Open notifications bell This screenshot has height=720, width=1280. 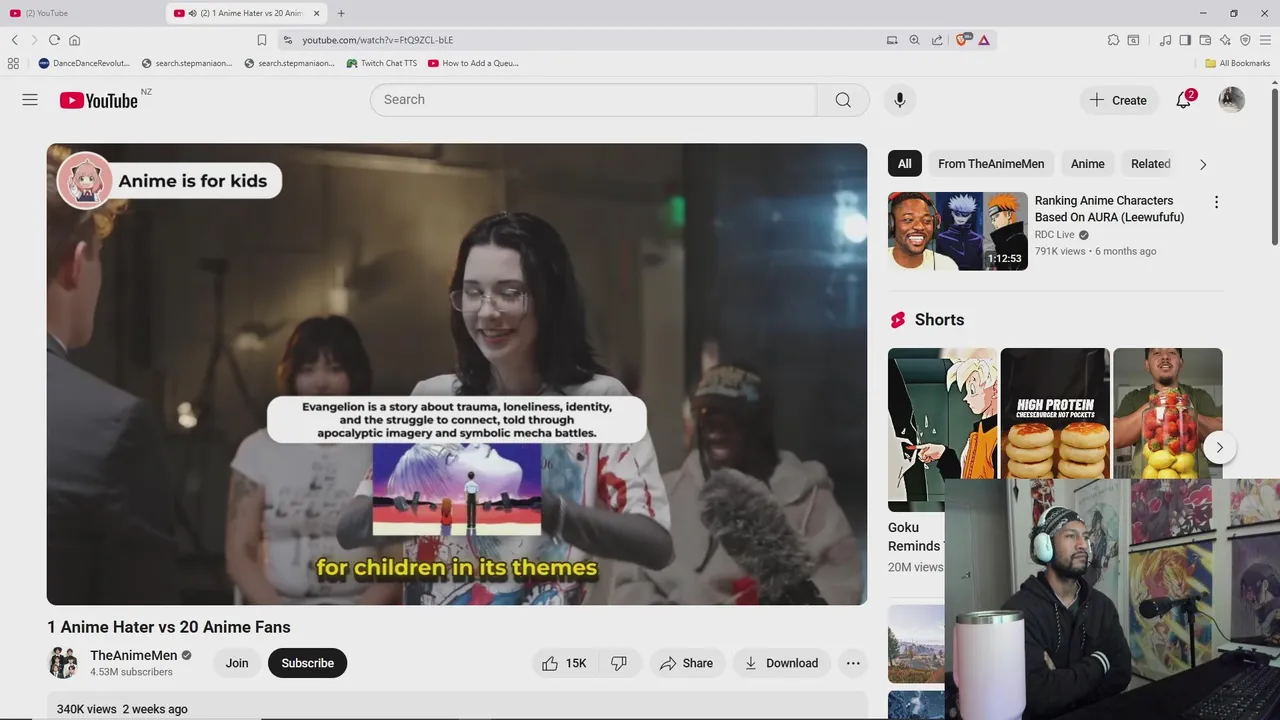pyautogui.click(x=1184, y=100)
